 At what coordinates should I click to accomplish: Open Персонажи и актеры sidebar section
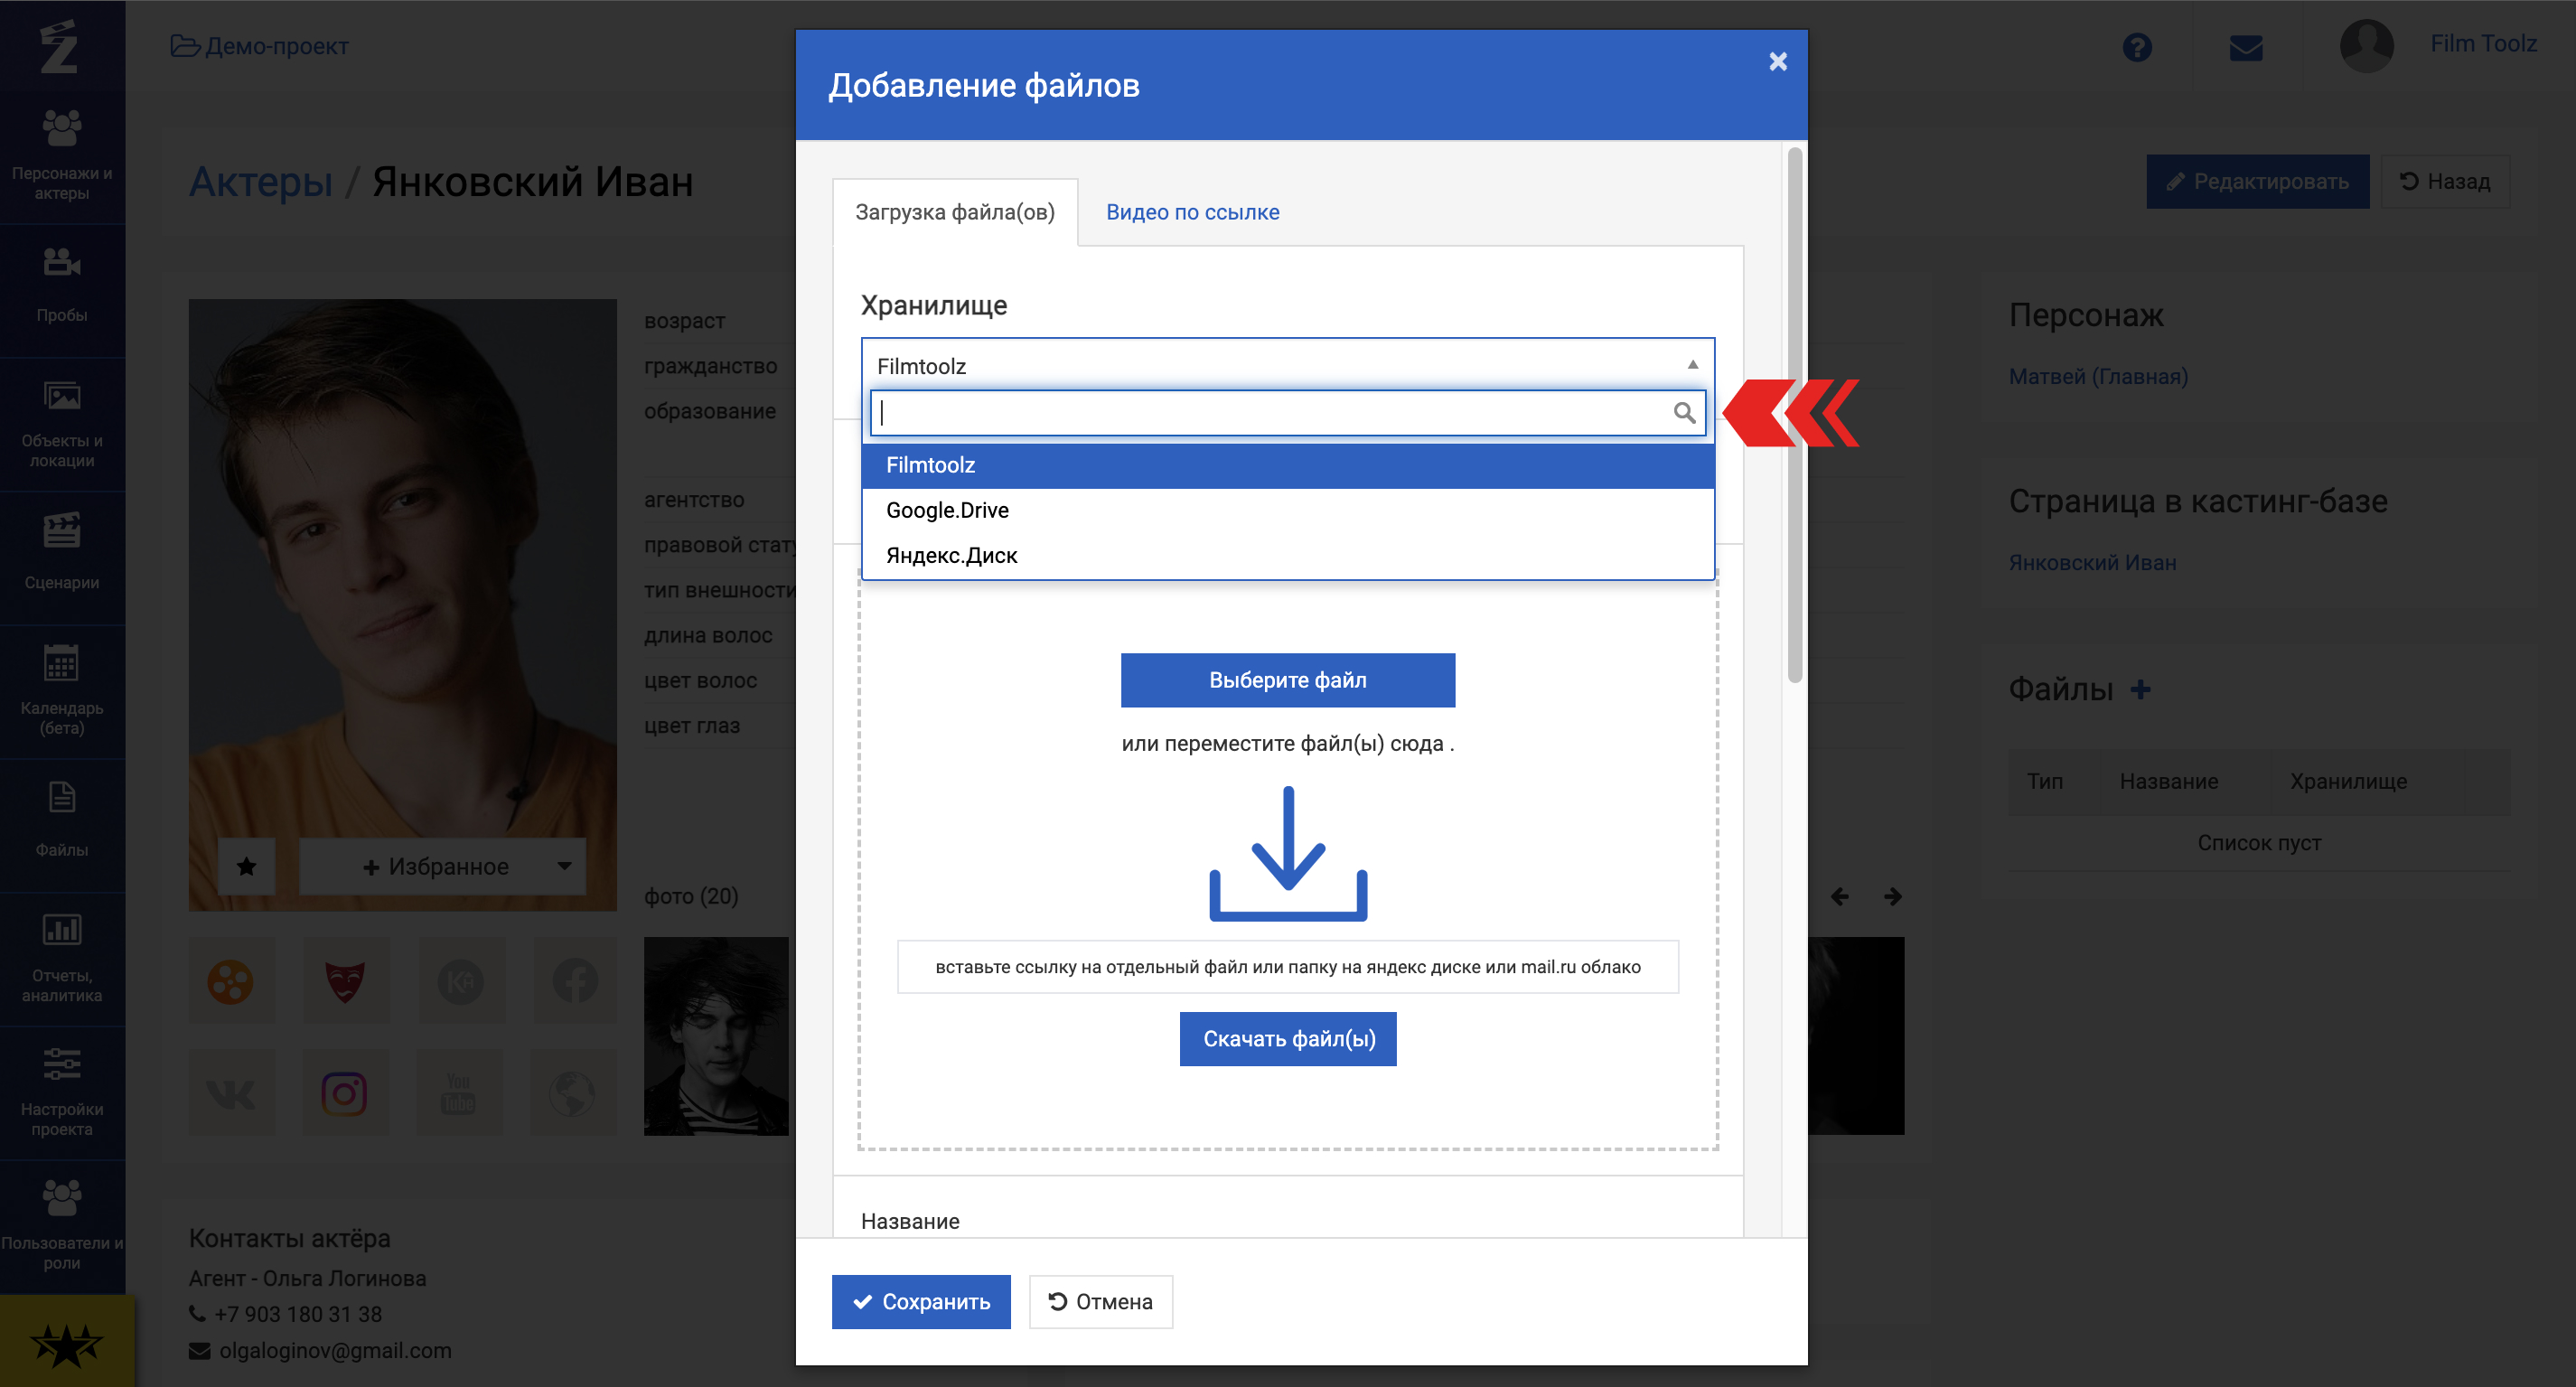click(62, 155)
